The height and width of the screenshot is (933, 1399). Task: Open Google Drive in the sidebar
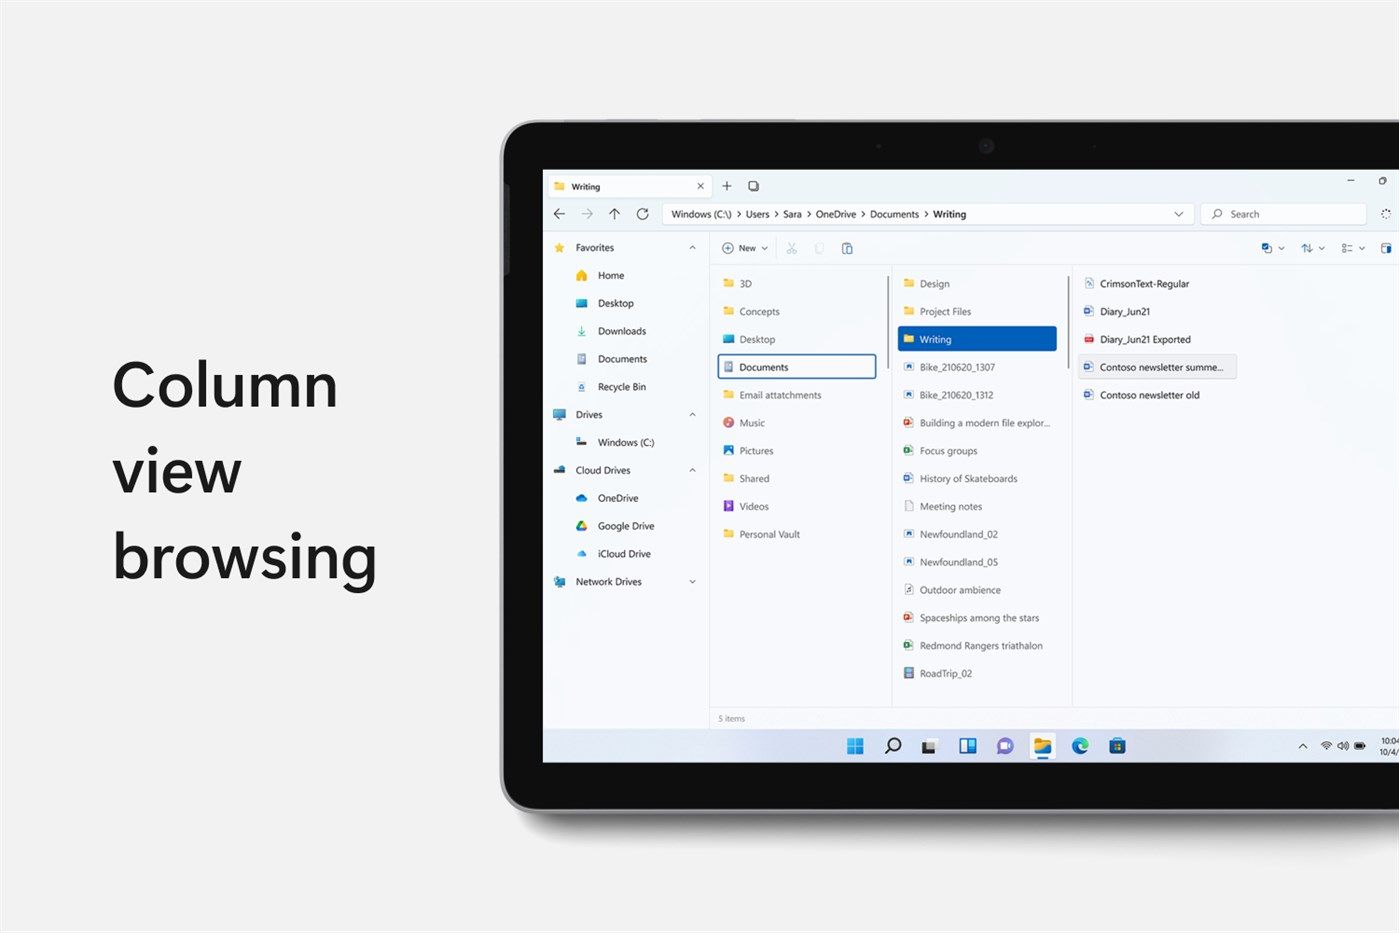(626, 526)
